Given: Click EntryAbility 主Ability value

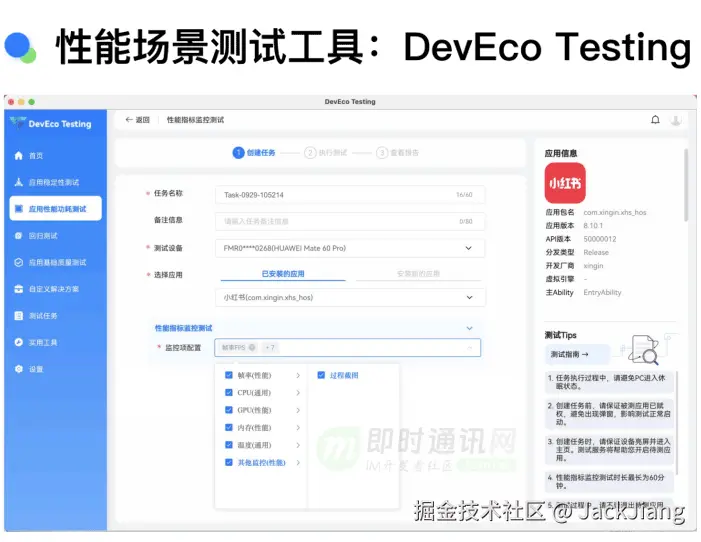Looking at the screenshot, I should (602, 292).
